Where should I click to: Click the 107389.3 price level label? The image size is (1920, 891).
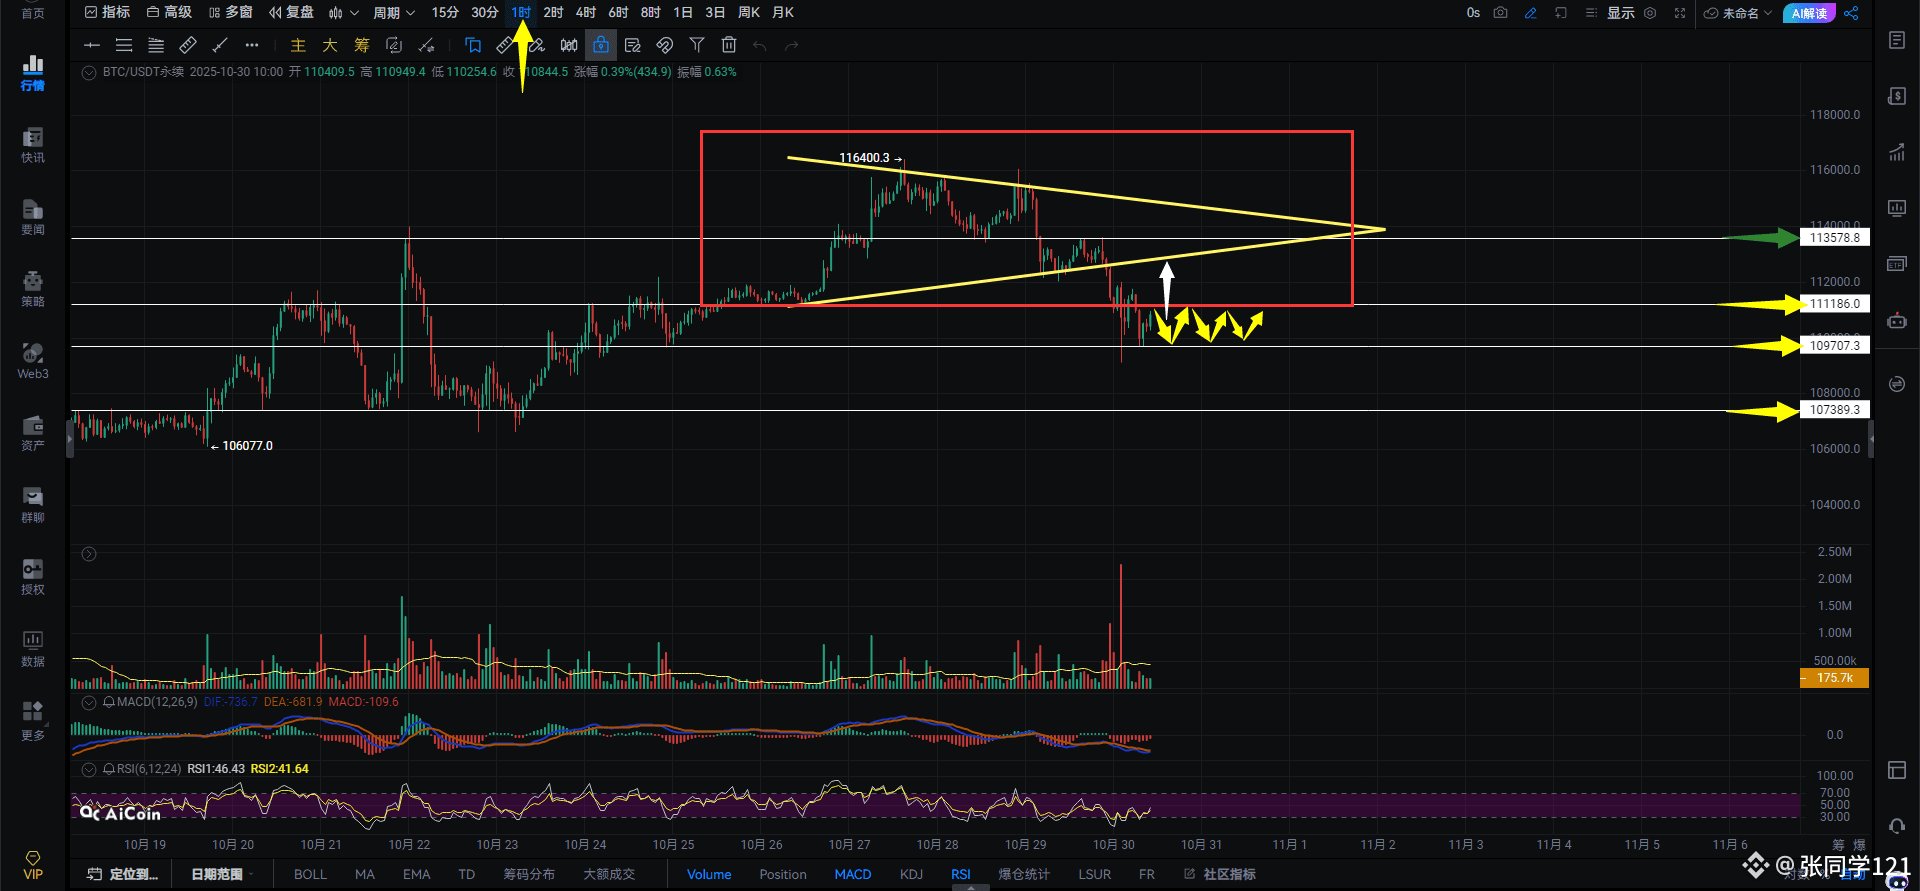[1835, 410]
